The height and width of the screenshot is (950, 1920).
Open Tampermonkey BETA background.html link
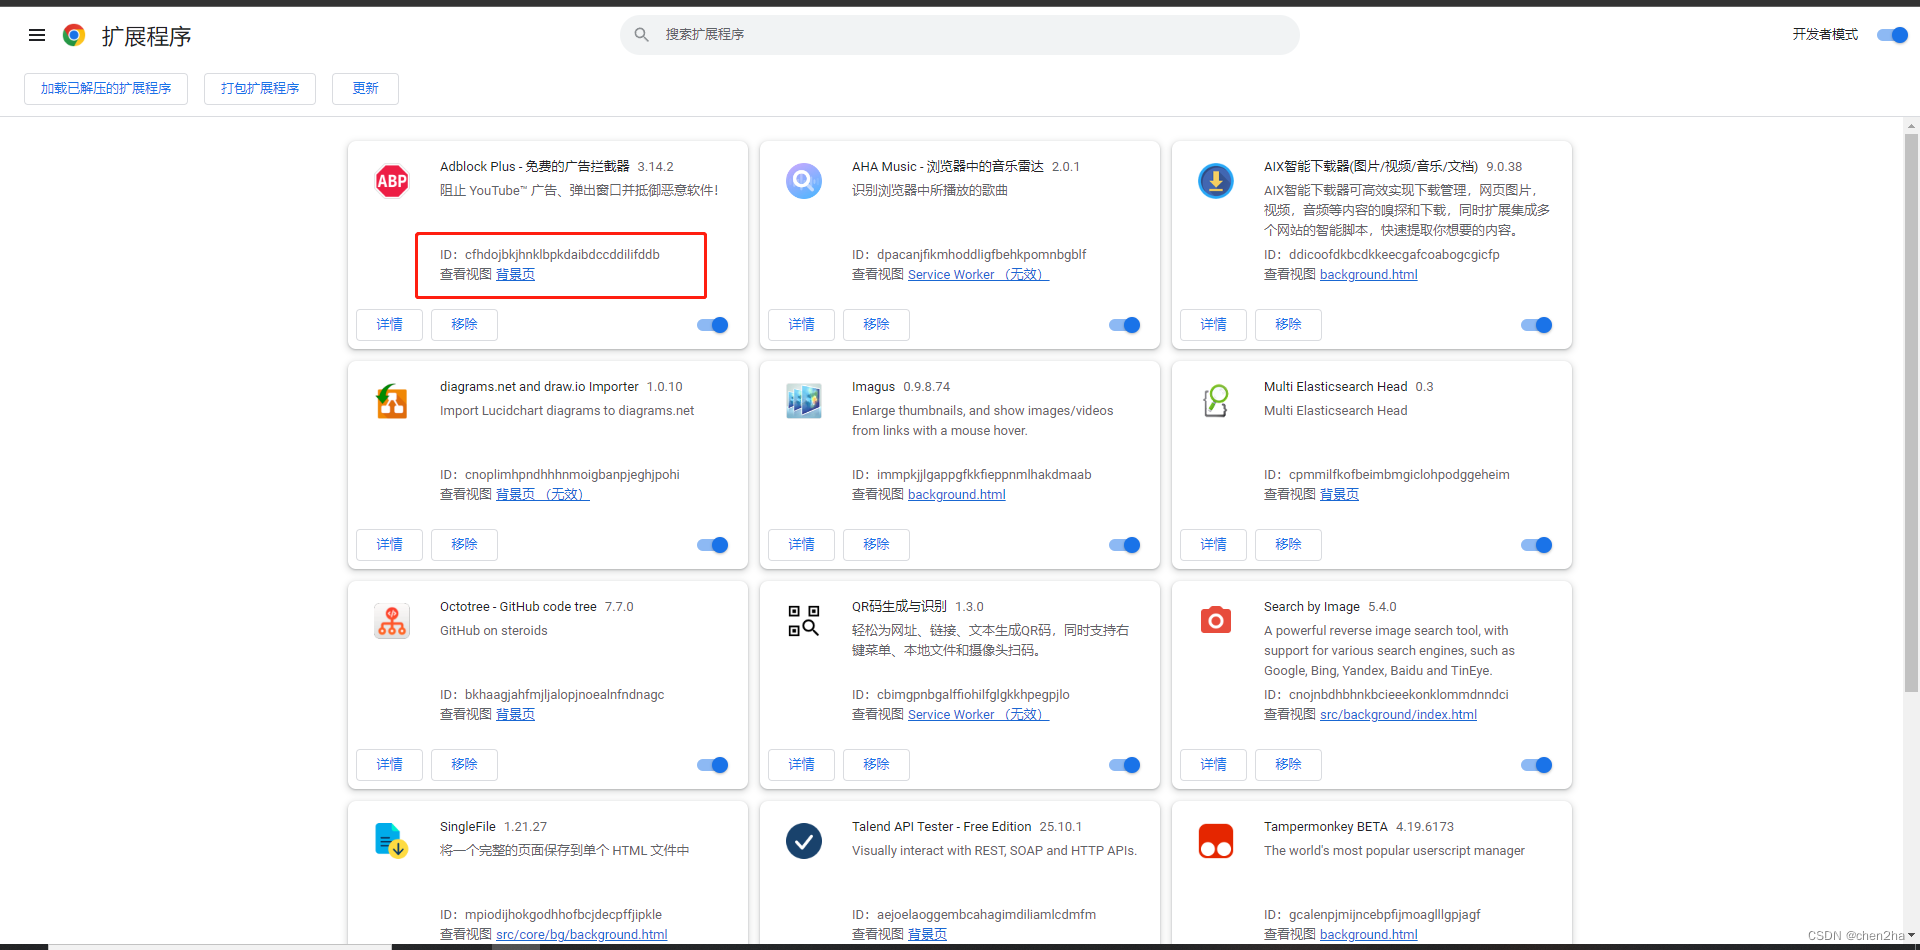(1368, 935)
